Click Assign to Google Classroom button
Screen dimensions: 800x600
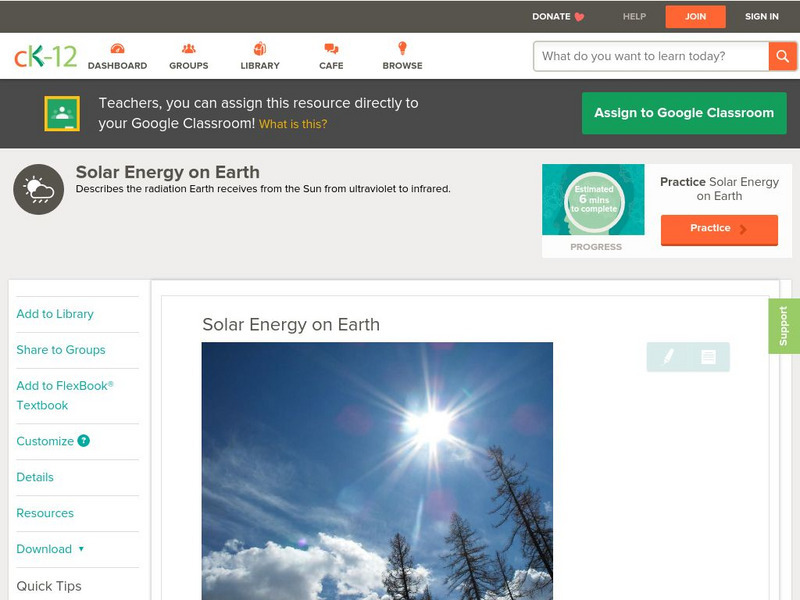684,113
